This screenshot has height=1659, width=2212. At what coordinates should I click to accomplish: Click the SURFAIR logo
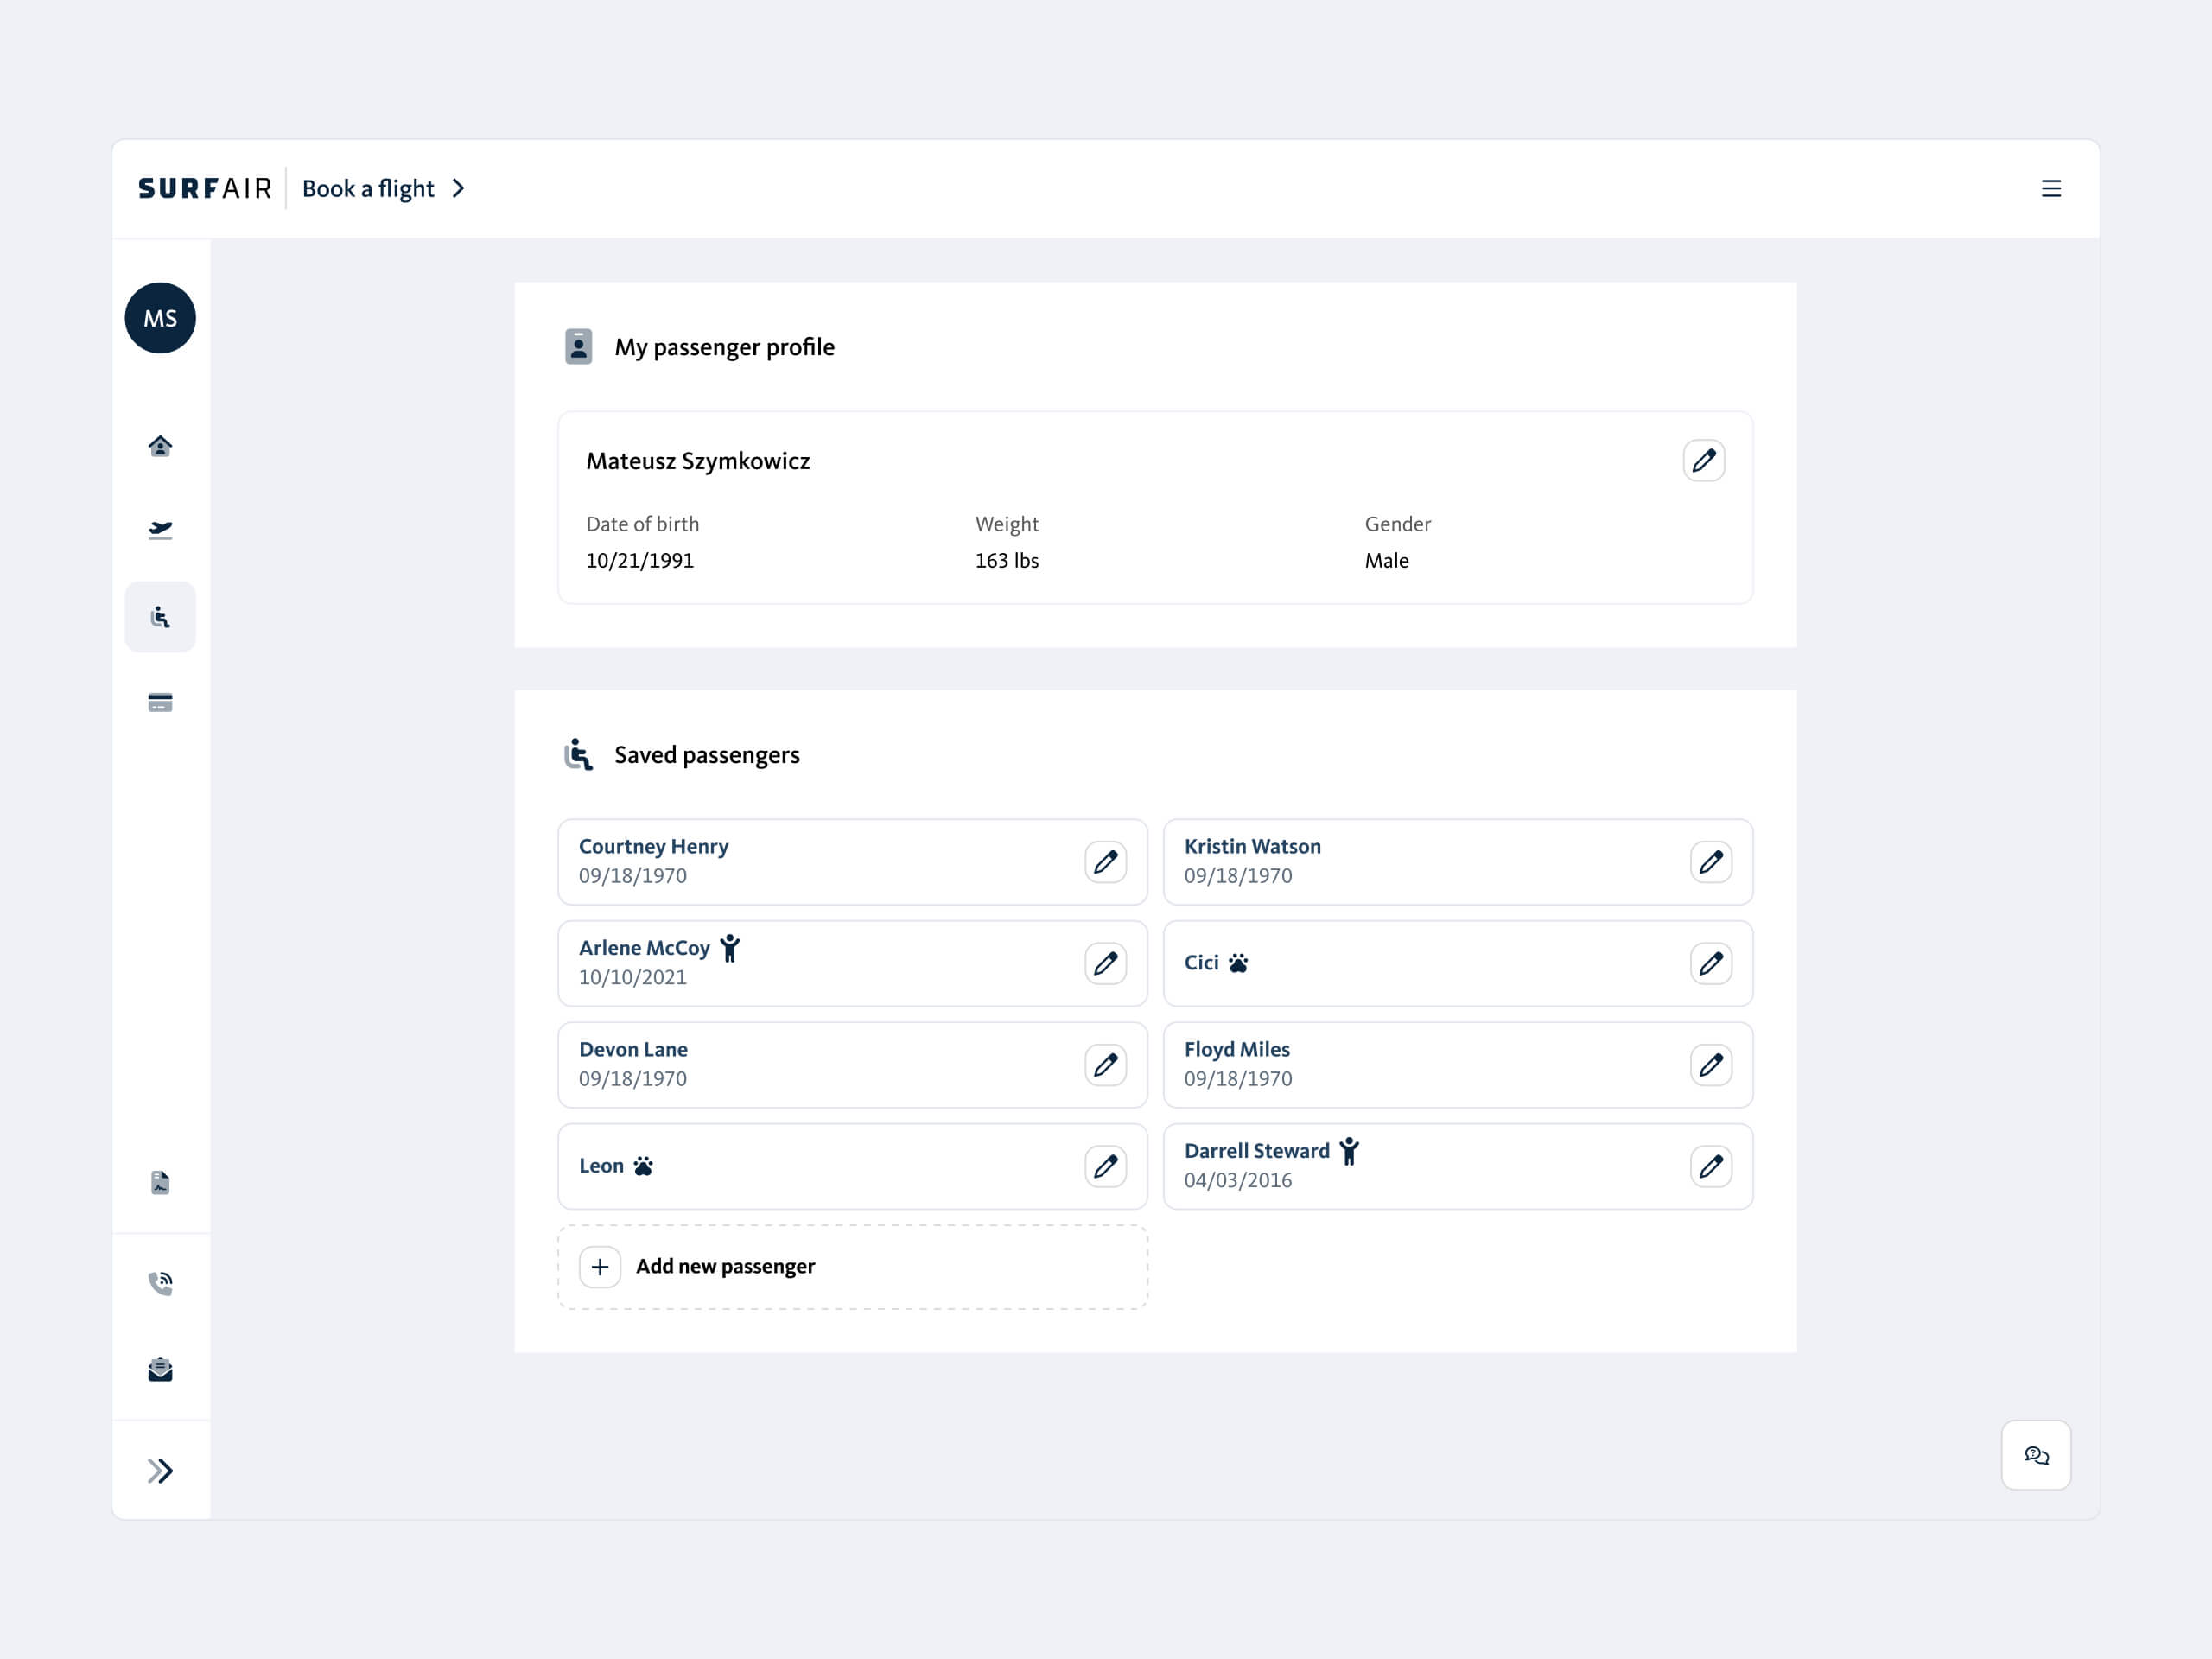(205, 189)
